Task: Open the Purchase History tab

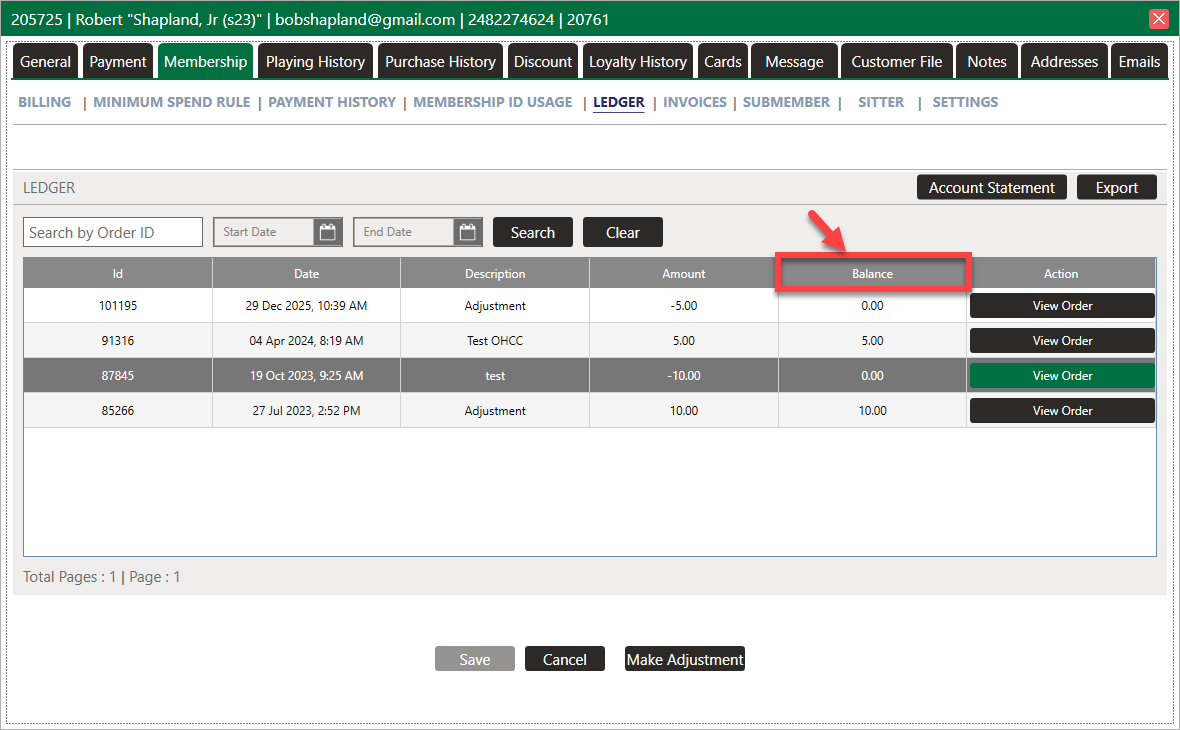Action: (440, 62)
